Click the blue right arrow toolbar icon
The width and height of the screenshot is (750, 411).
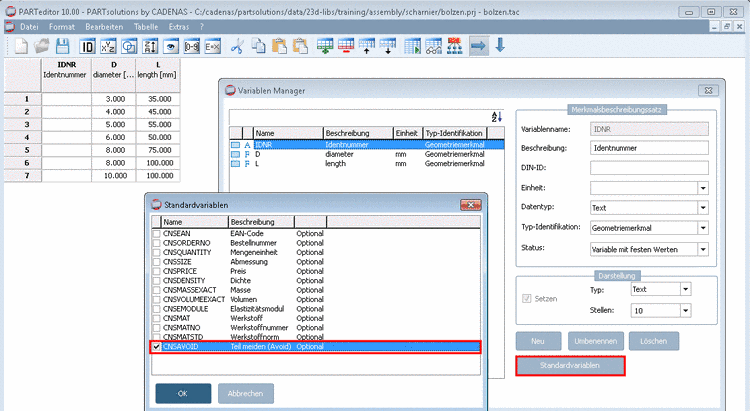pos(479,45)
